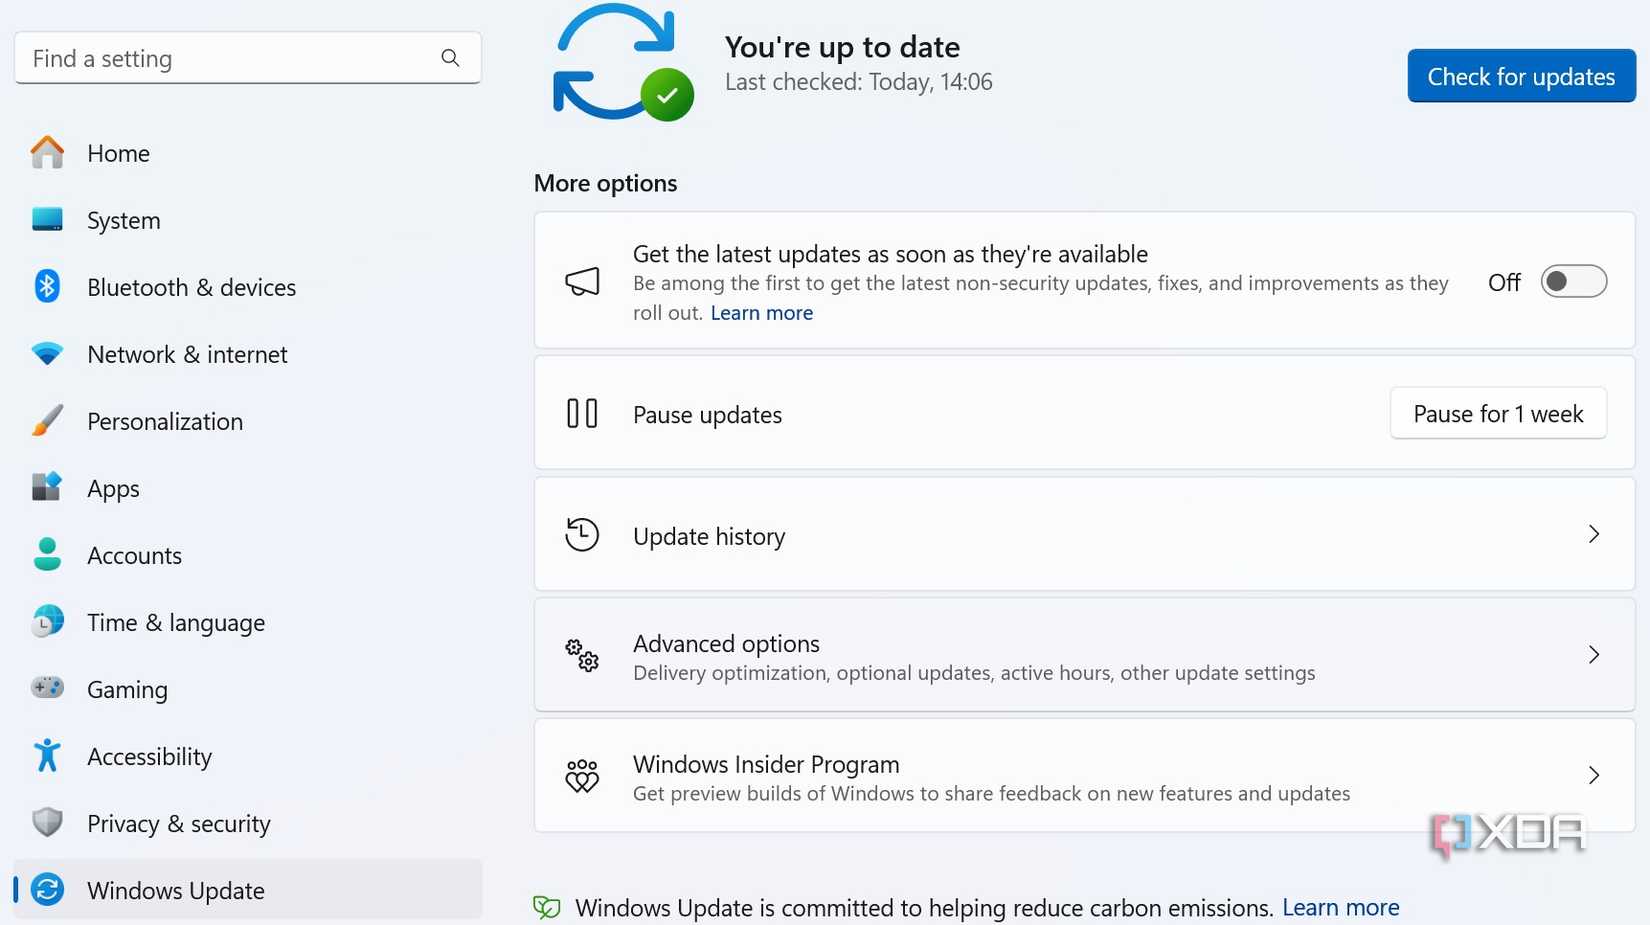Click the You're up to date heading
Viewport: 1650px width, 925px height.
842,47
